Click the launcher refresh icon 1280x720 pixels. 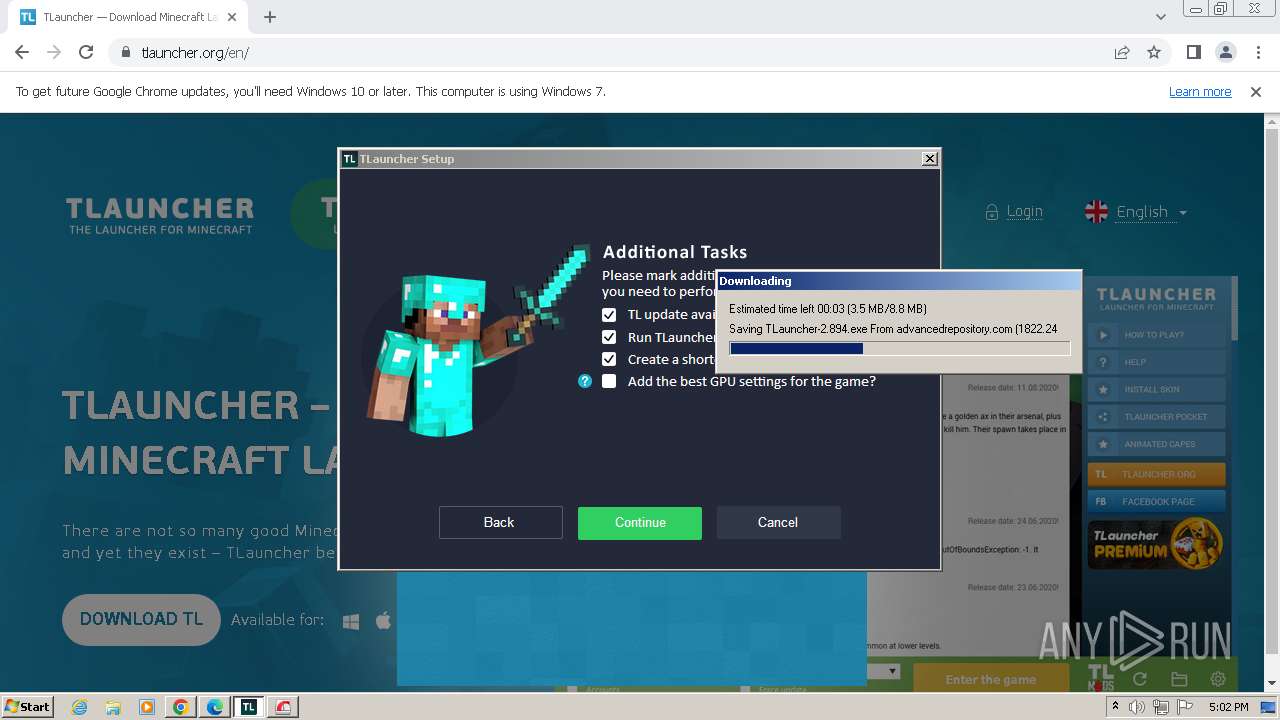point(1139,679)
